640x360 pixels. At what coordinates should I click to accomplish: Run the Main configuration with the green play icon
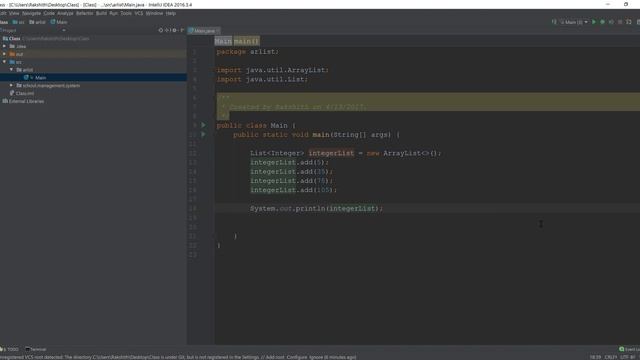pos(594,22)
